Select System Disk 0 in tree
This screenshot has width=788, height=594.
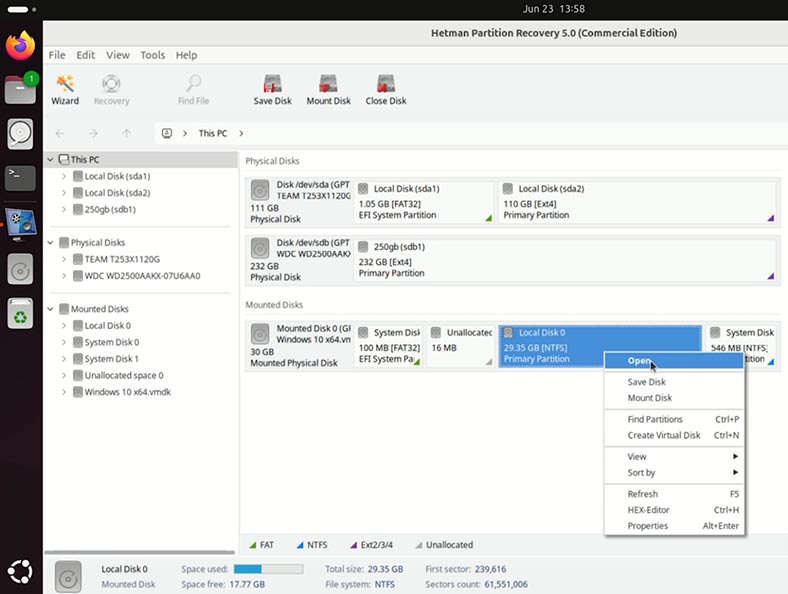coord(112,342)
